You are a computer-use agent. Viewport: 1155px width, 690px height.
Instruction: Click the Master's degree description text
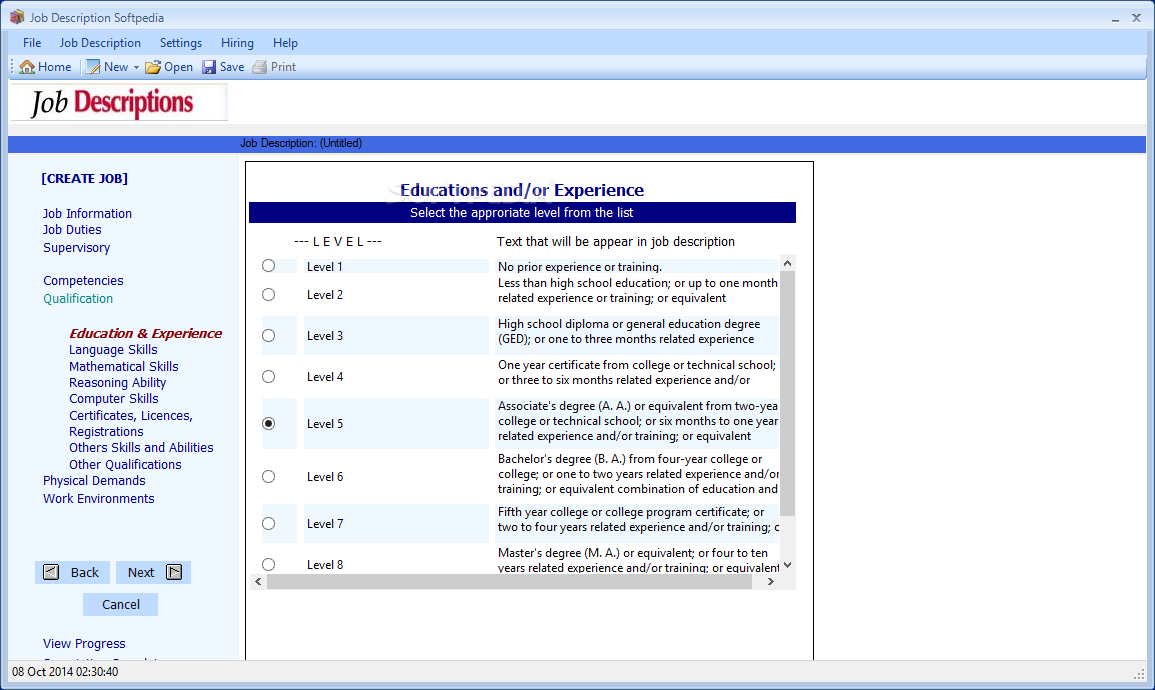pyautogui.click(x=638, y=560)
